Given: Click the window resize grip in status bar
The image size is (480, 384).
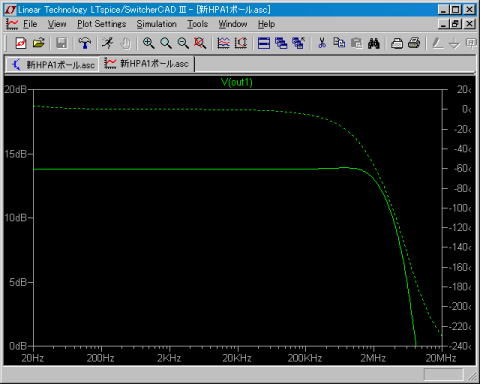Looking at the screenshot, I should [x=472, y=376].
